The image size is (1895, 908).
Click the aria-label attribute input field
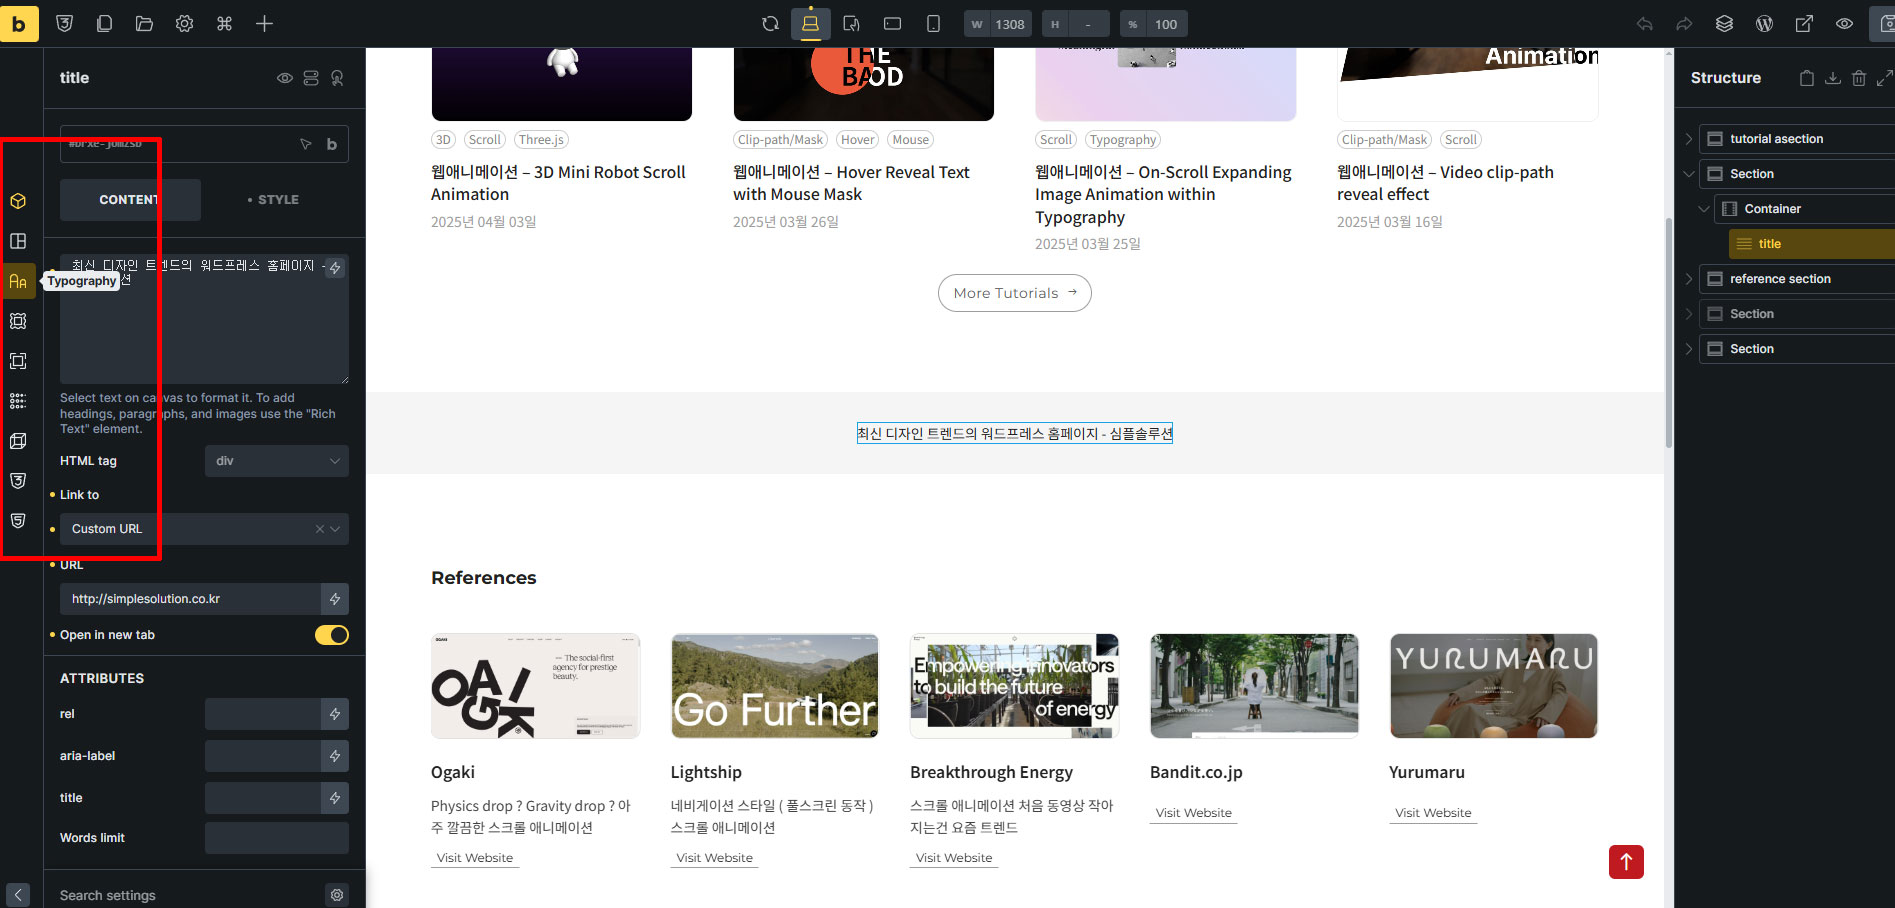[x=262, y=756]
